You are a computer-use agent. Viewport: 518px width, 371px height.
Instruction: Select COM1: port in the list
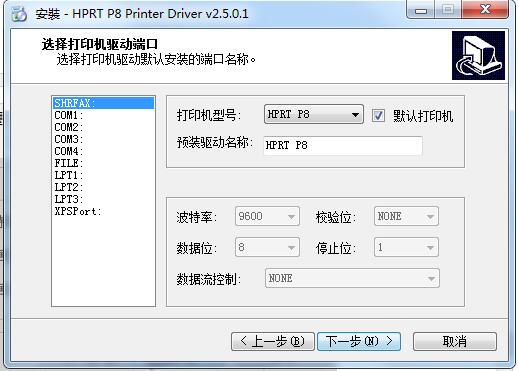[103, 115]
